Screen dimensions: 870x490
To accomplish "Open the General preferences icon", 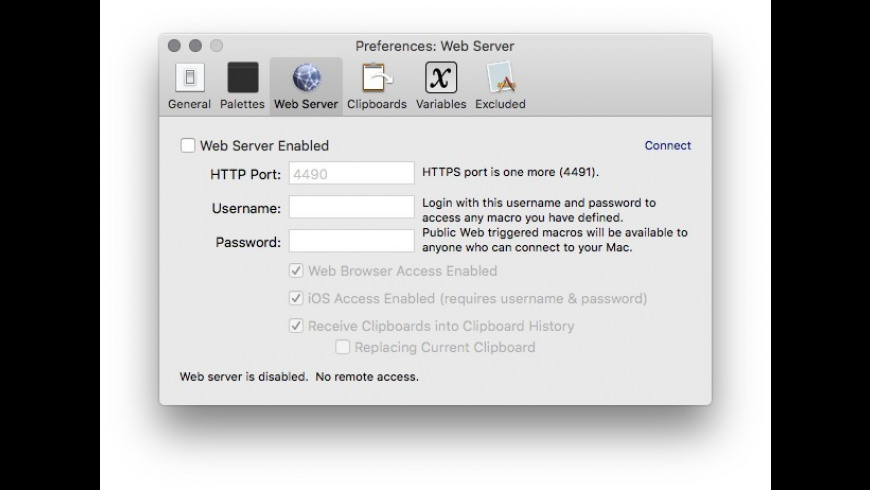I will [x=189, y=79].
